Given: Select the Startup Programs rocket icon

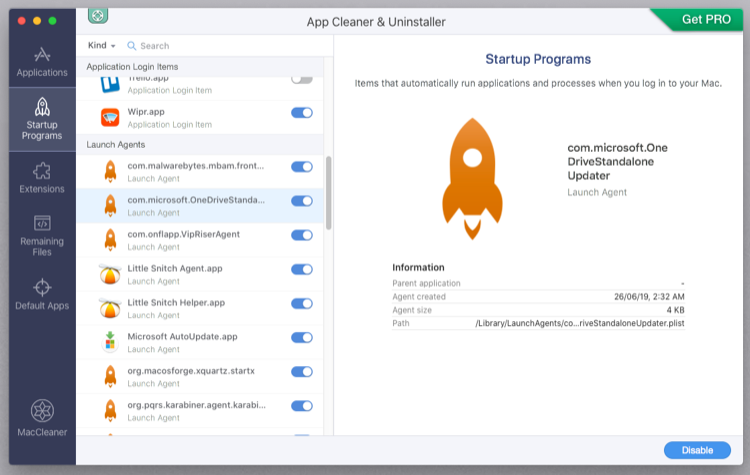Looking at the screenshot, I should click(x=42, y=107).
